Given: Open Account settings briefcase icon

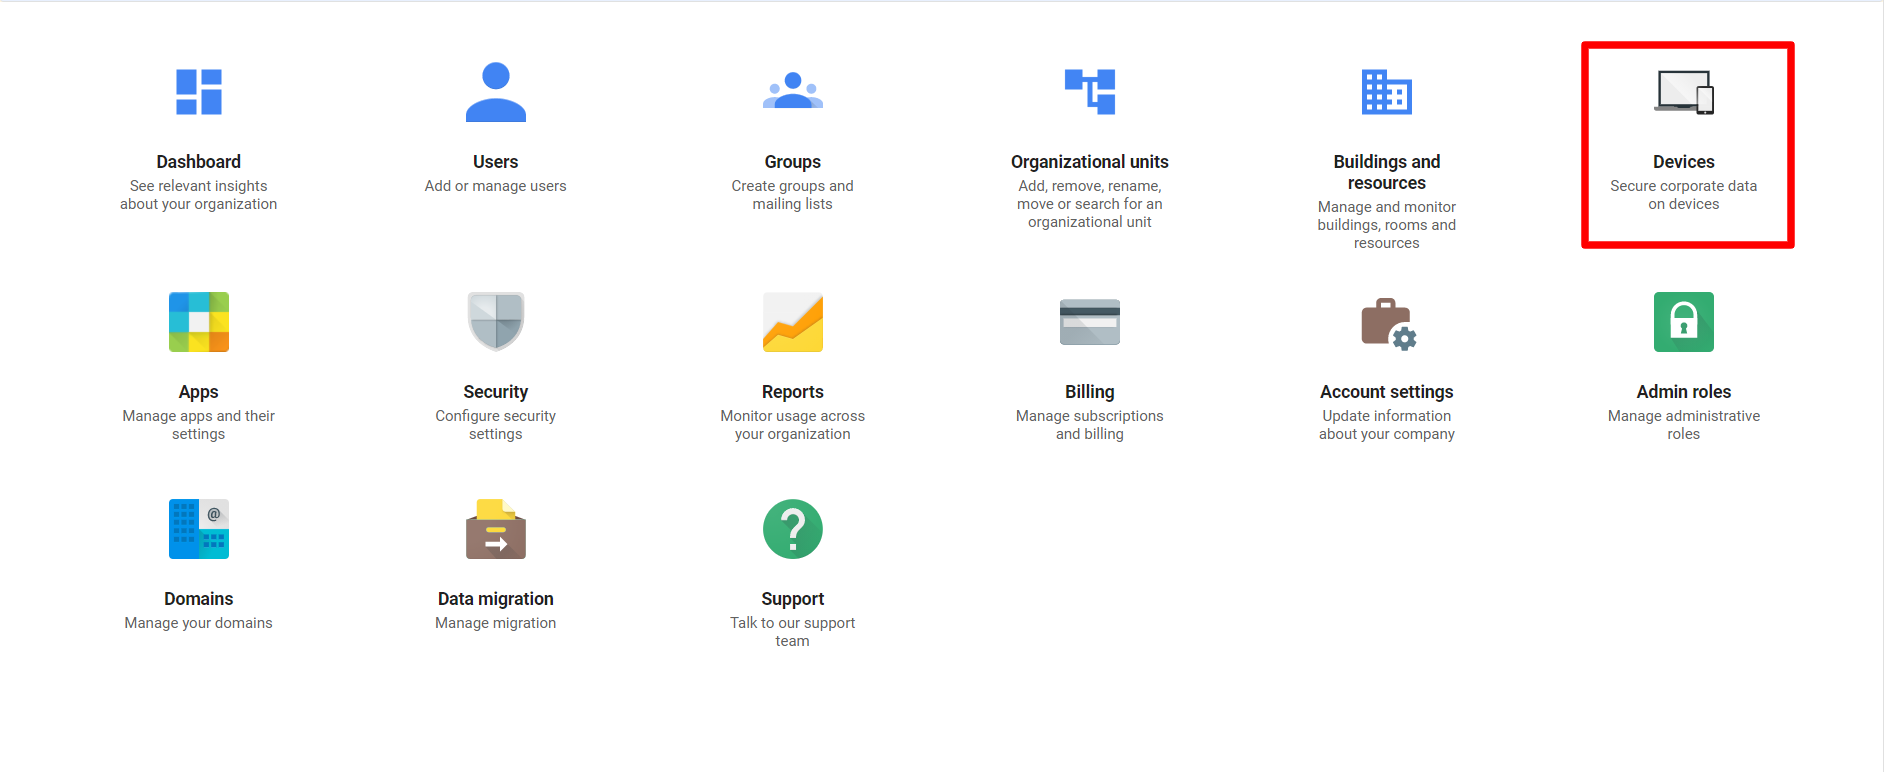Looking at the screenshot, I should (x=1389, y=324).
